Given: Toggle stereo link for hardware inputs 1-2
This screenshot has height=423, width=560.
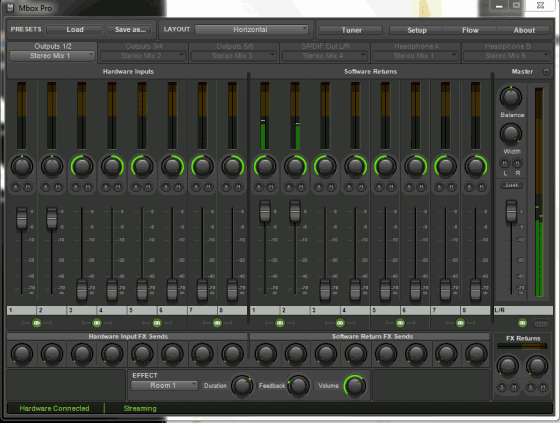Looking at the screenshot, I should [37, 323].
